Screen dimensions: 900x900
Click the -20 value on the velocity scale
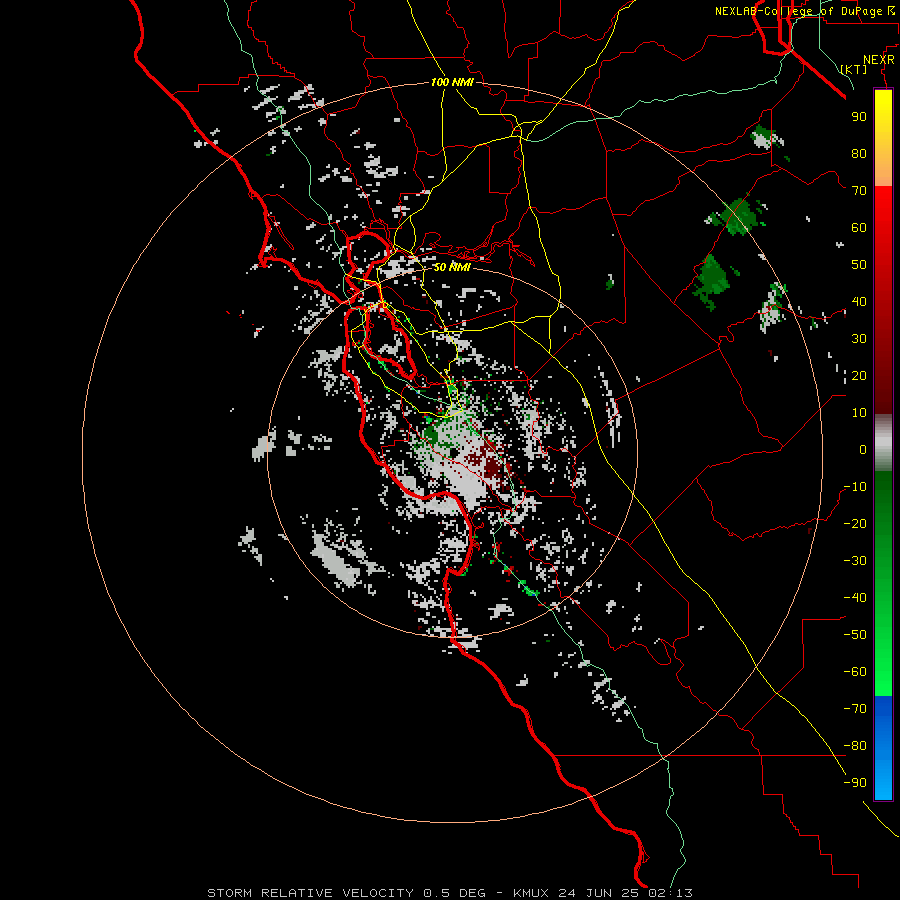pyautogui.click(x=855, y=524)
